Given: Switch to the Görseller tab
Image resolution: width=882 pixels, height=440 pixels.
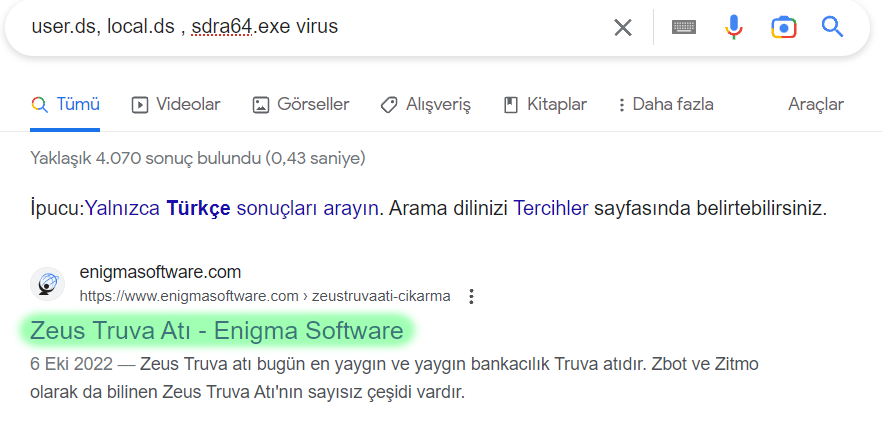Looking at the screenshot, I should coord(301,104).
